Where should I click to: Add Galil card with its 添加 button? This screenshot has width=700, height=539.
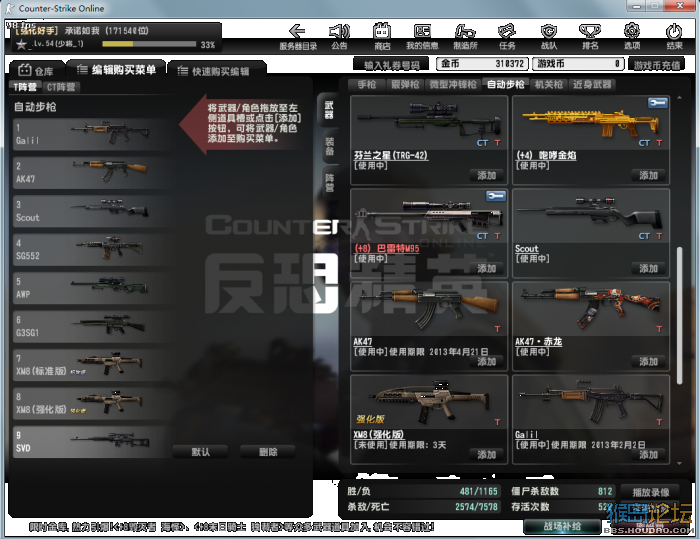click(649, 455)
